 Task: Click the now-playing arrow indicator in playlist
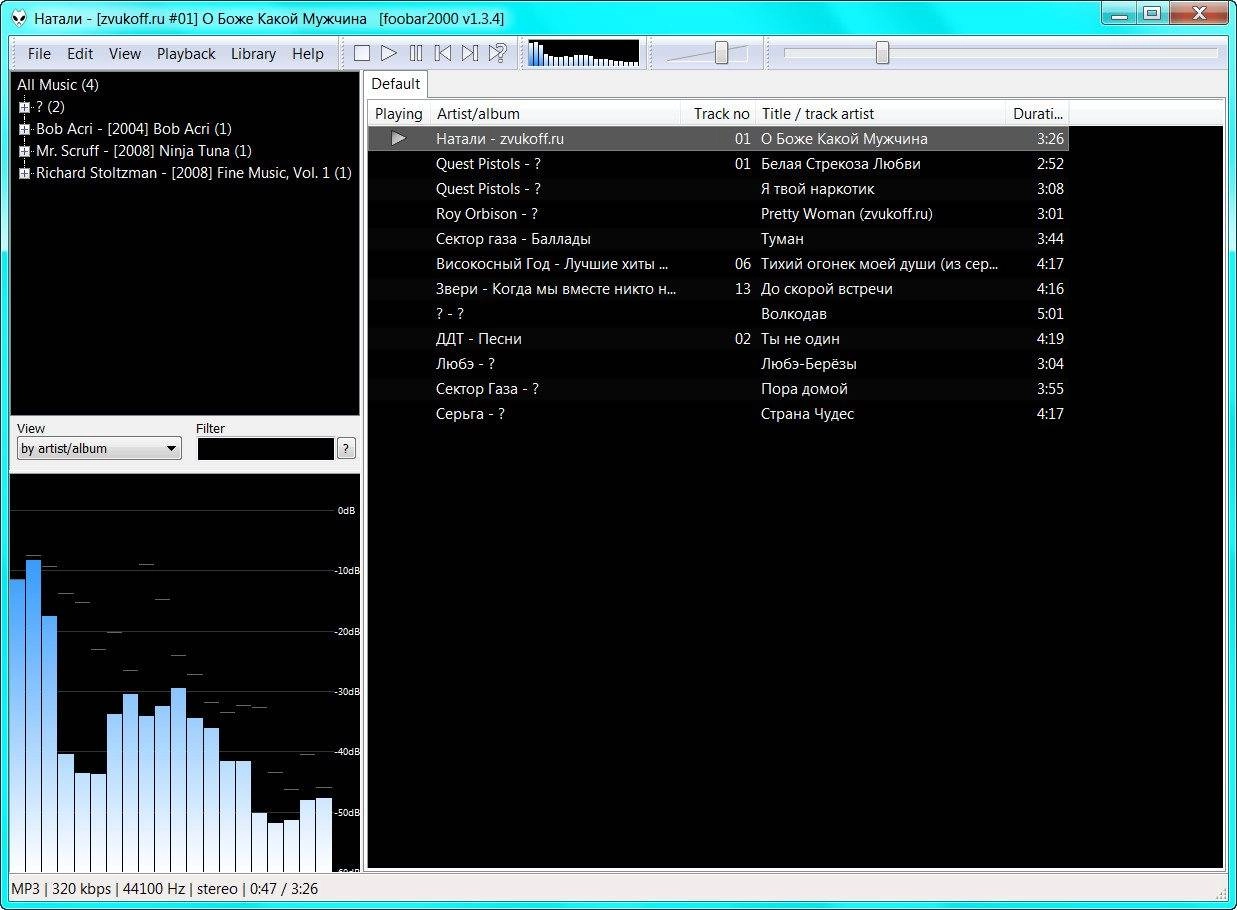point(399,138)
